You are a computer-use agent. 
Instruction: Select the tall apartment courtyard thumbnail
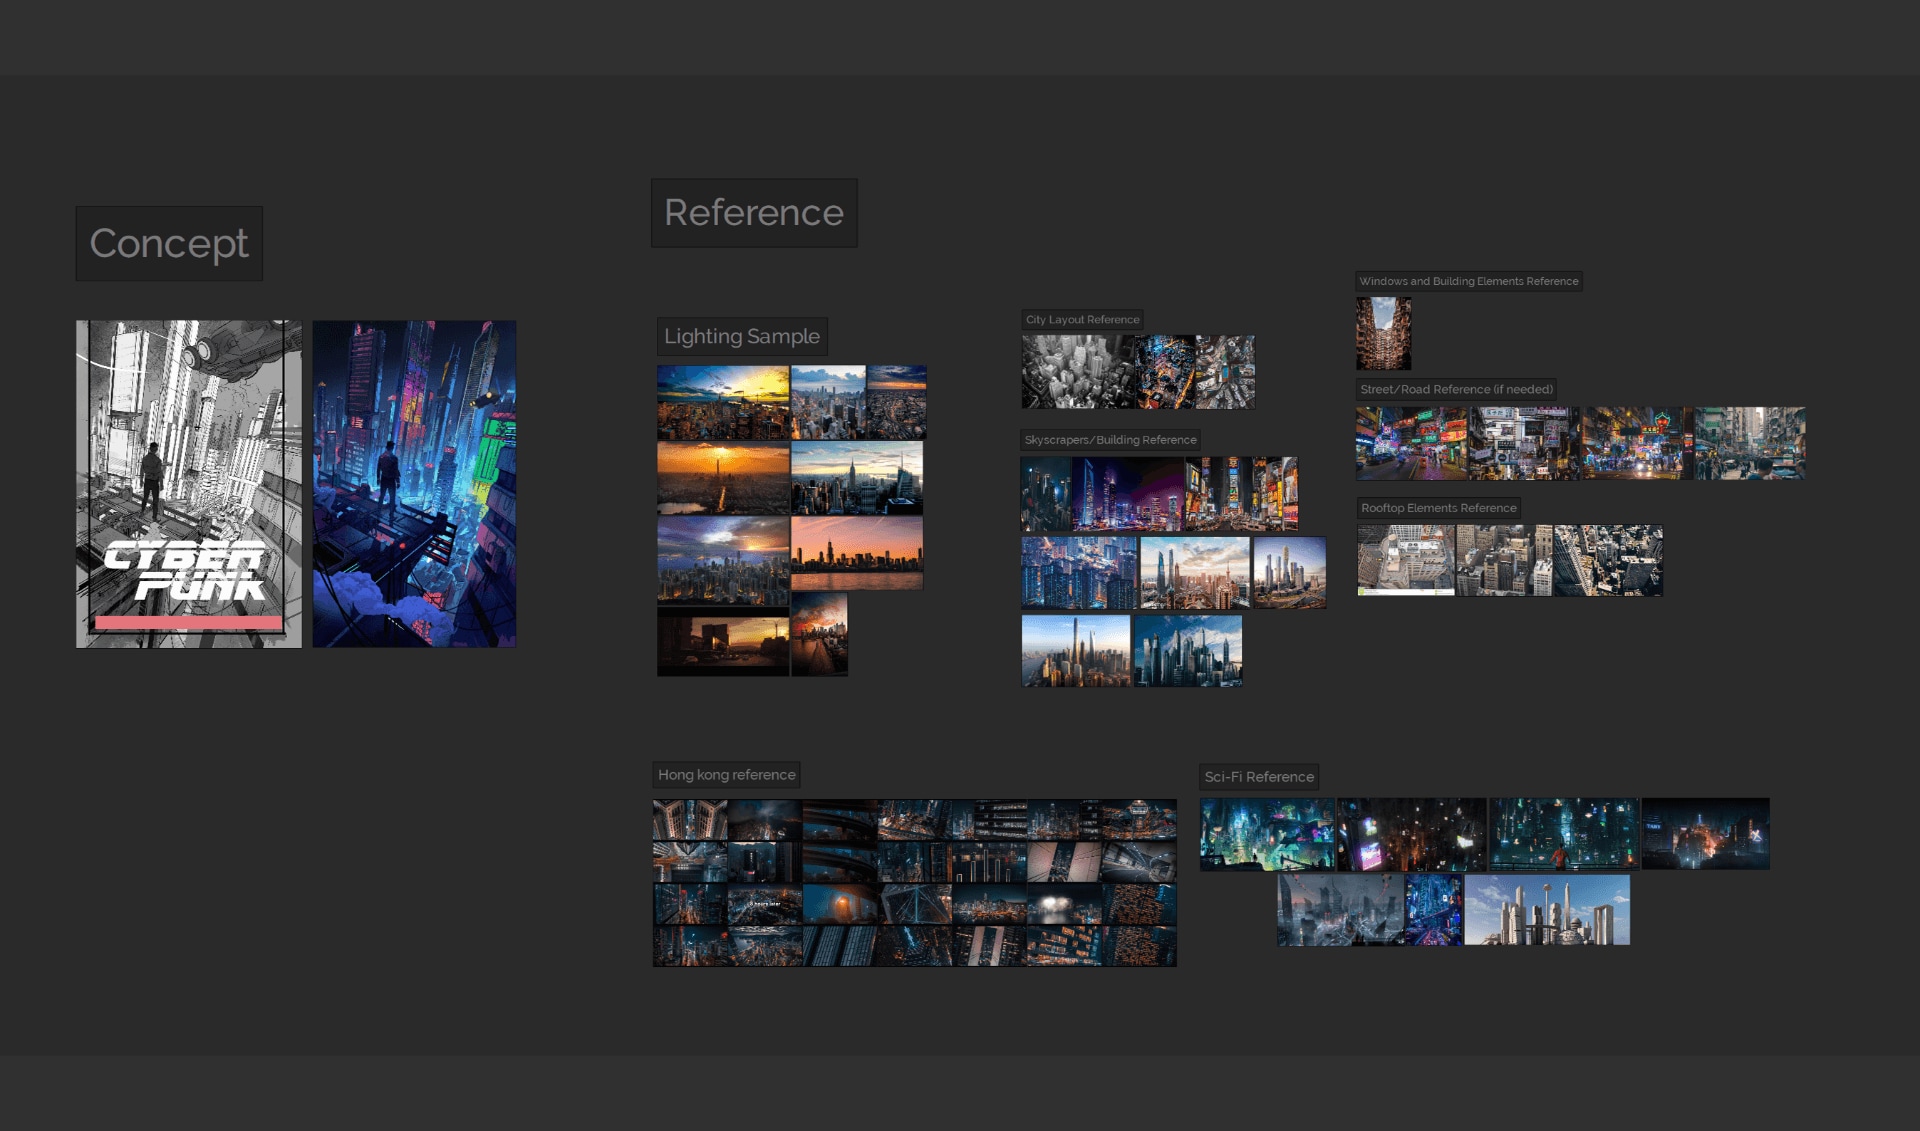pyautogui.click(x=1383, y=333)
